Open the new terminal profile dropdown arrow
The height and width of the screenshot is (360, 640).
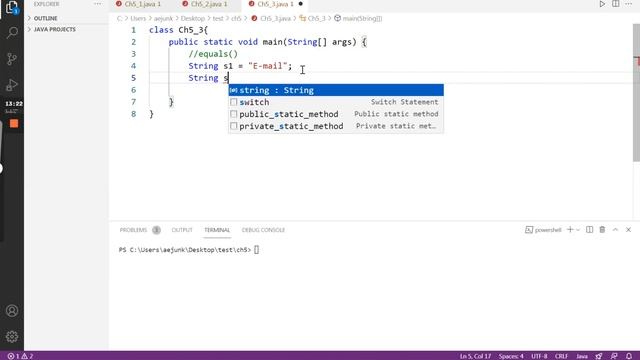(x=578, y=230)
